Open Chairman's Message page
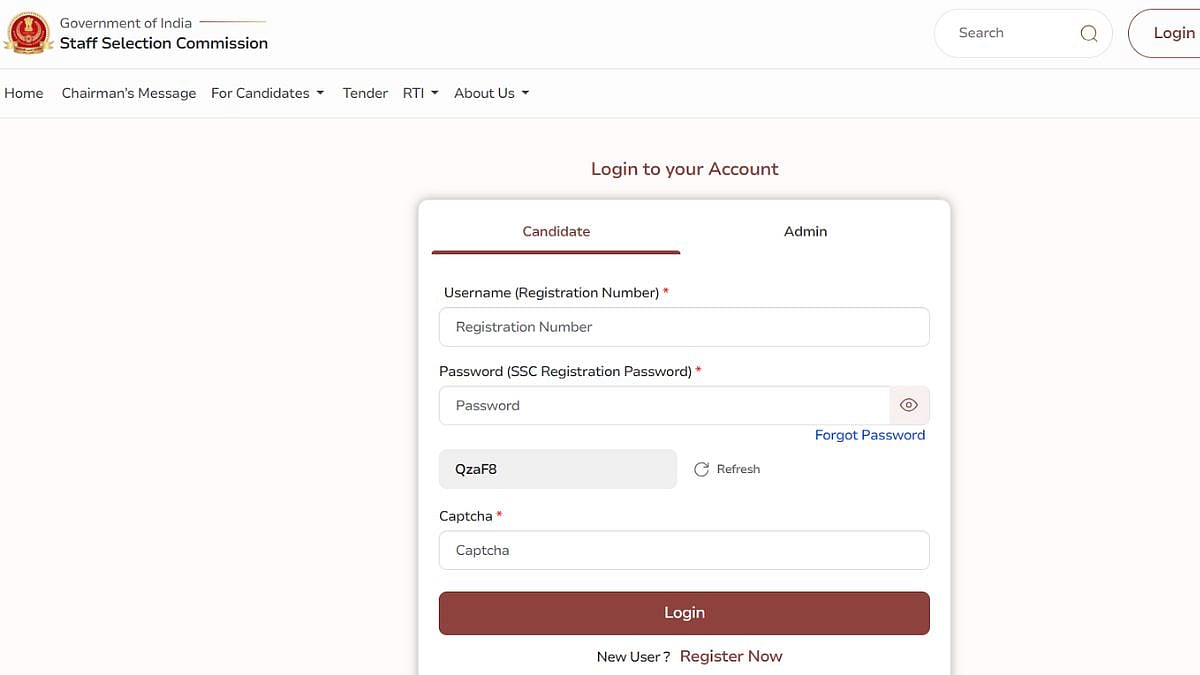 pos(129,93)
